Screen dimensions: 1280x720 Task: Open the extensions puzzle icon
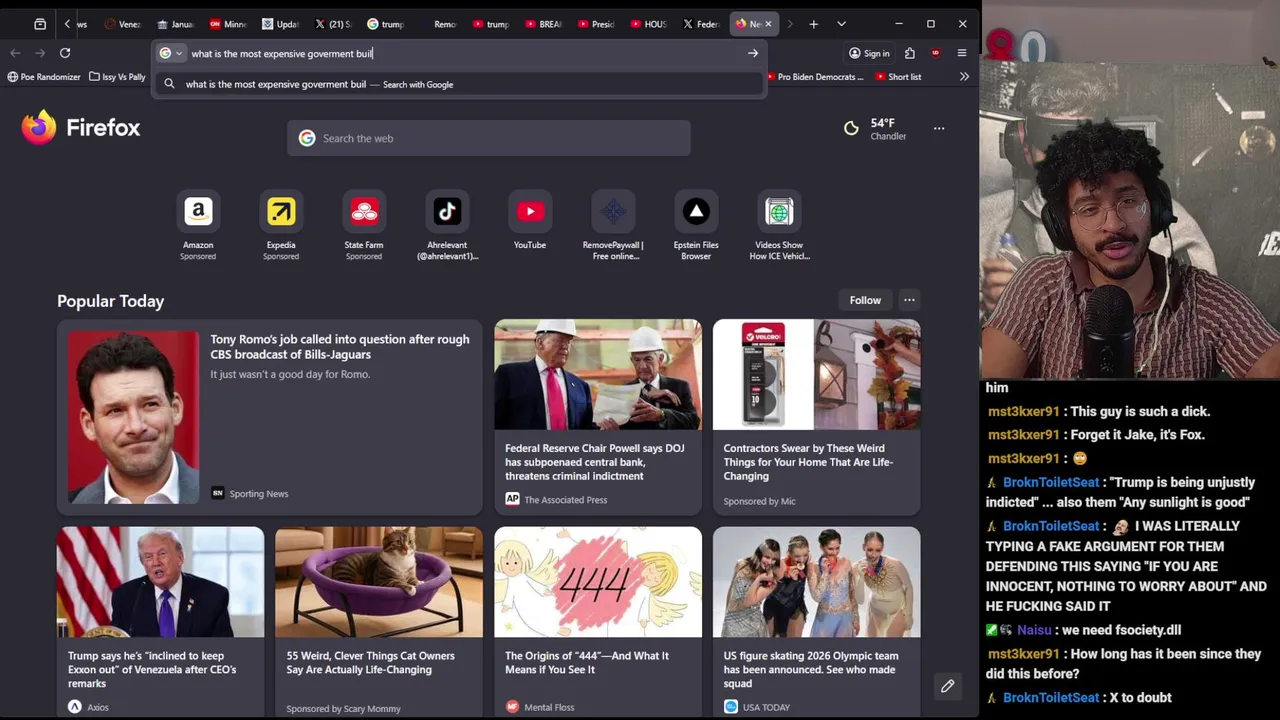[910, 53]
